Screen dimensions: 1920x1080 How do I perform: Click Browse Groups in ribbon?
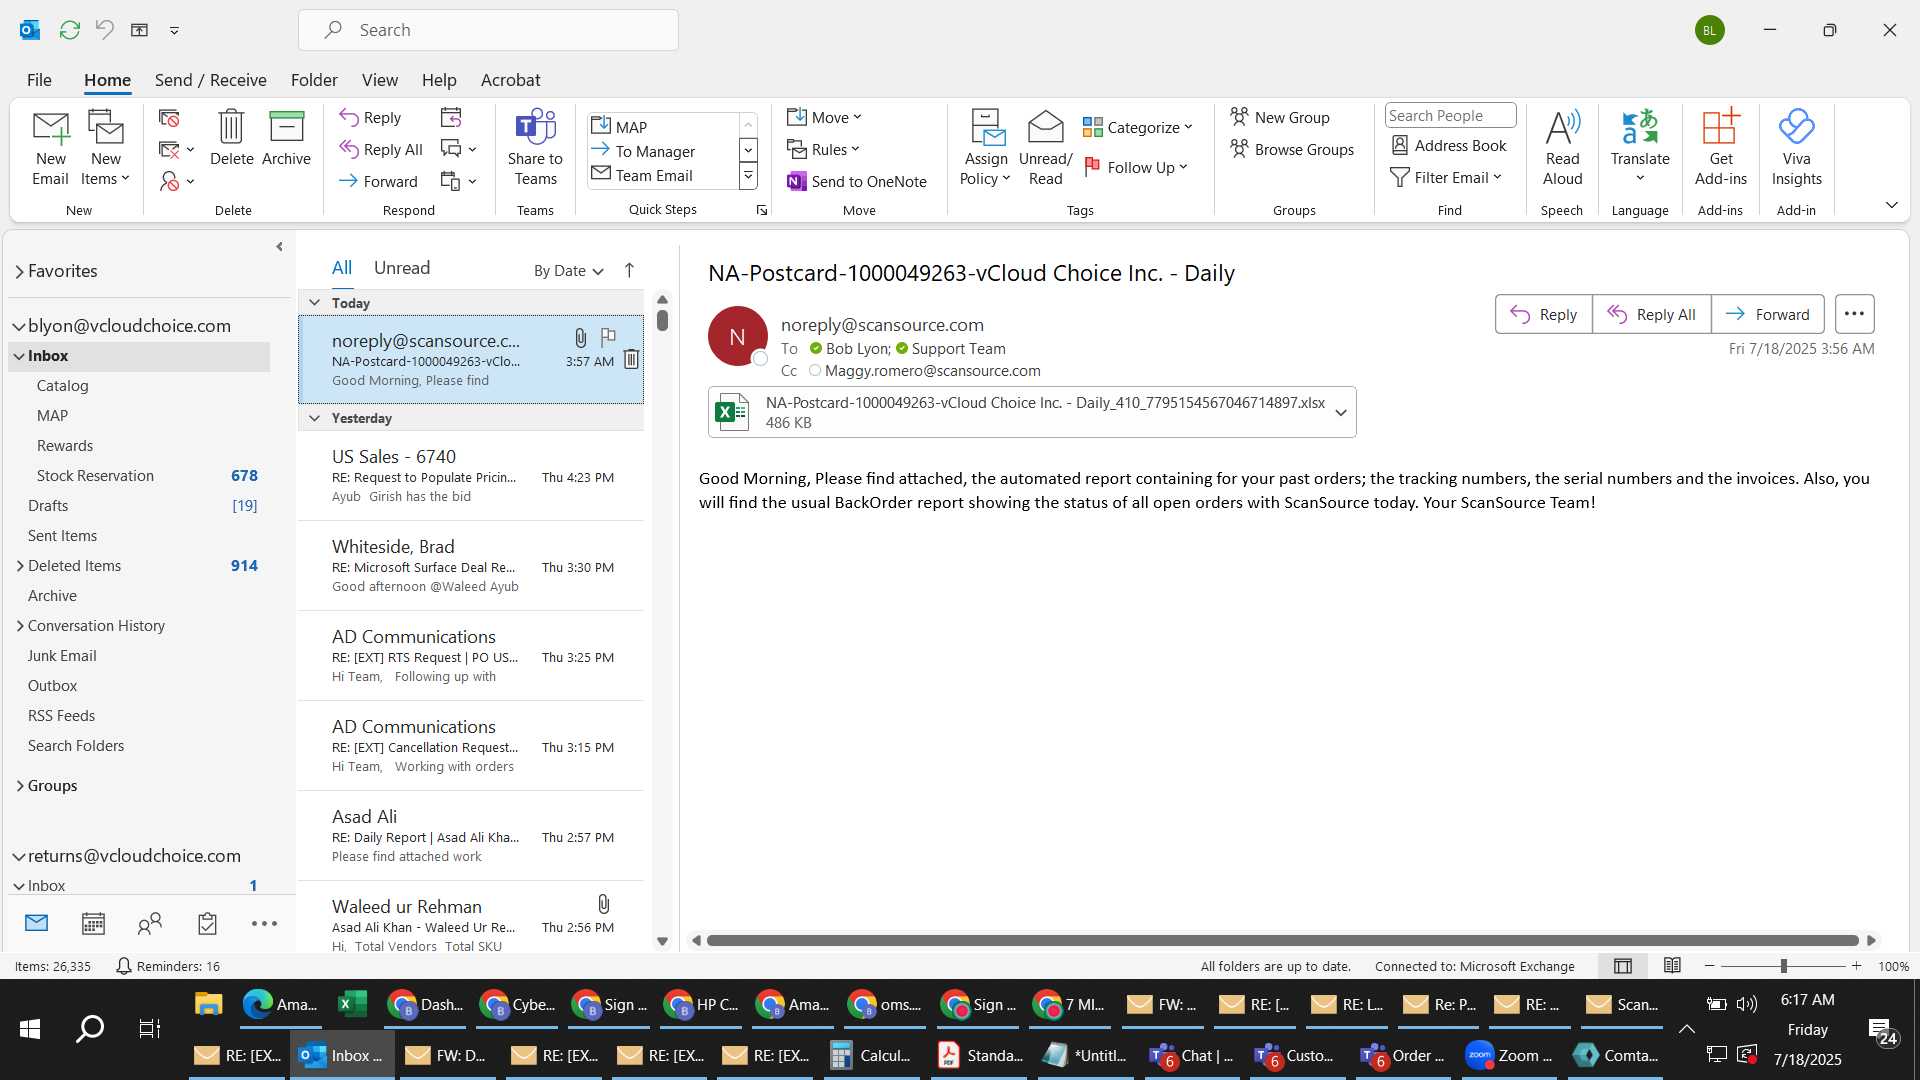pos(1292,149)
